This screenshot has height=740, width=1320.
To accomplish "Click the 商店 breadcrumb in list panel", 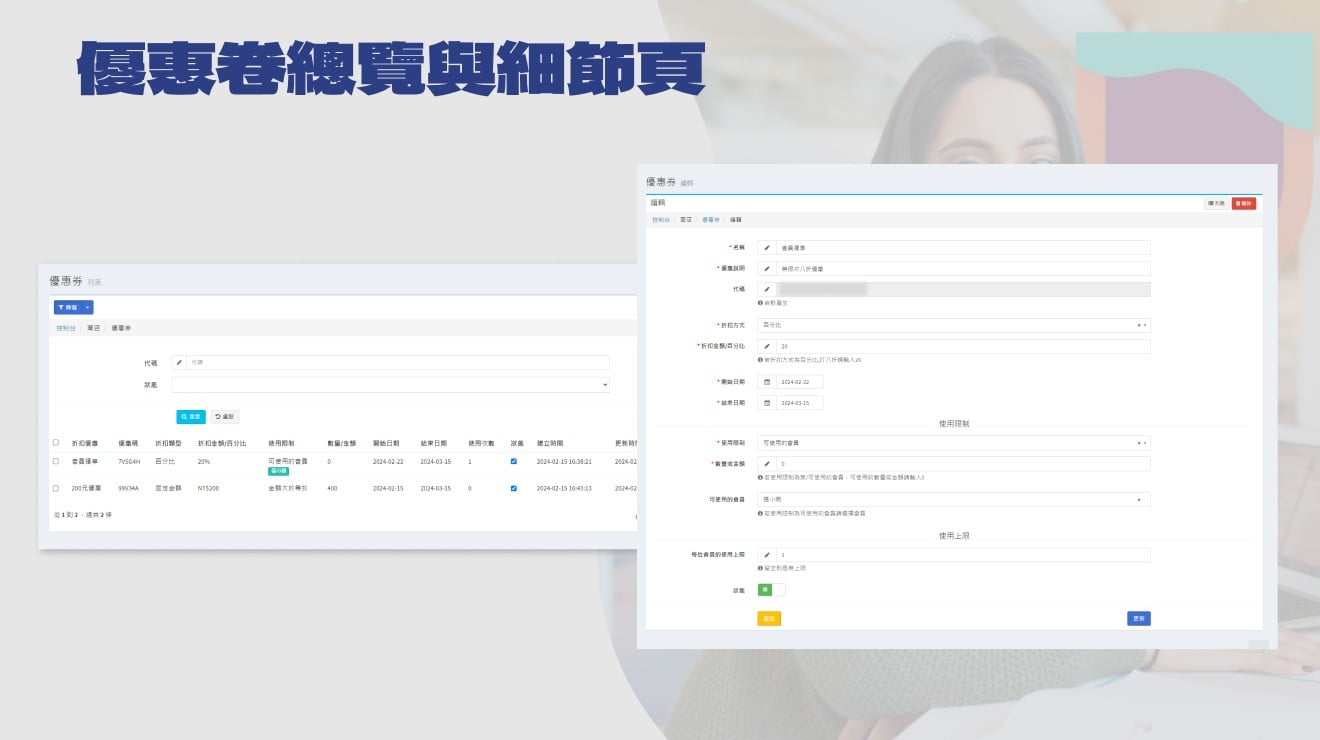I will pos(93,328).
